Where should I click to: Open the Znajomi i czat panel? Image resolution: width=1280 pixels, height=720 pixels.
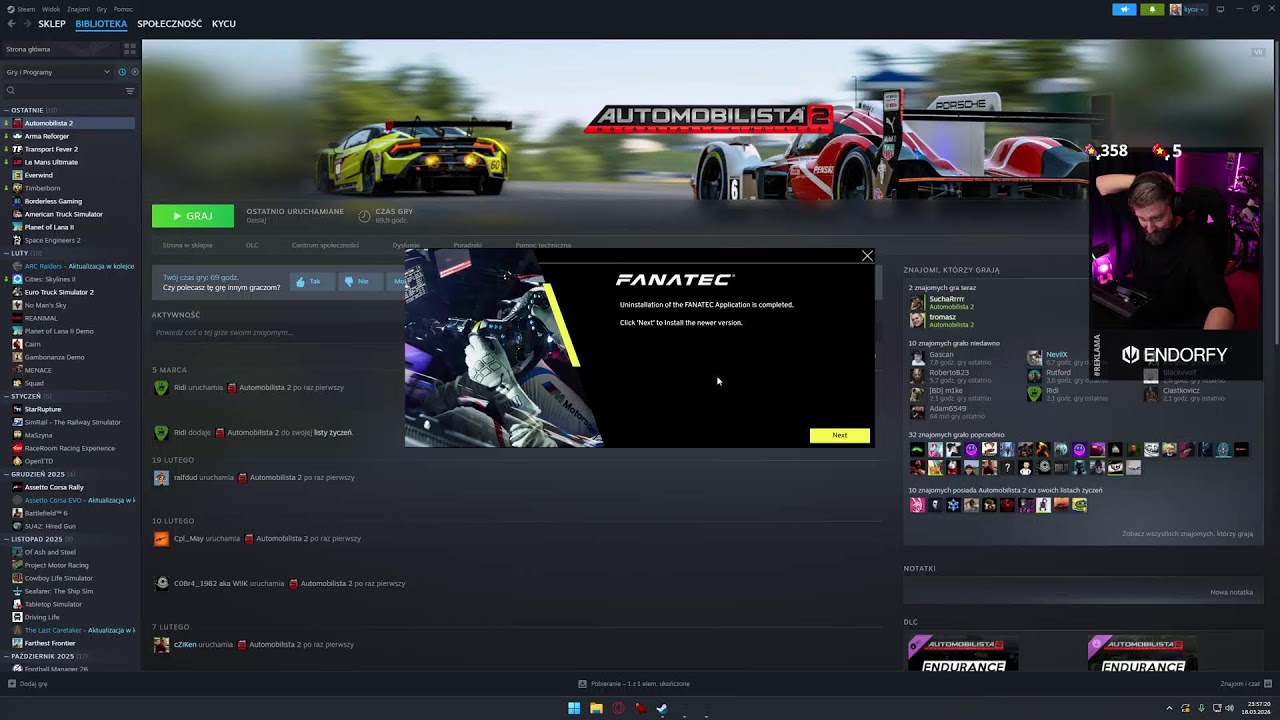click(1246, 684)
